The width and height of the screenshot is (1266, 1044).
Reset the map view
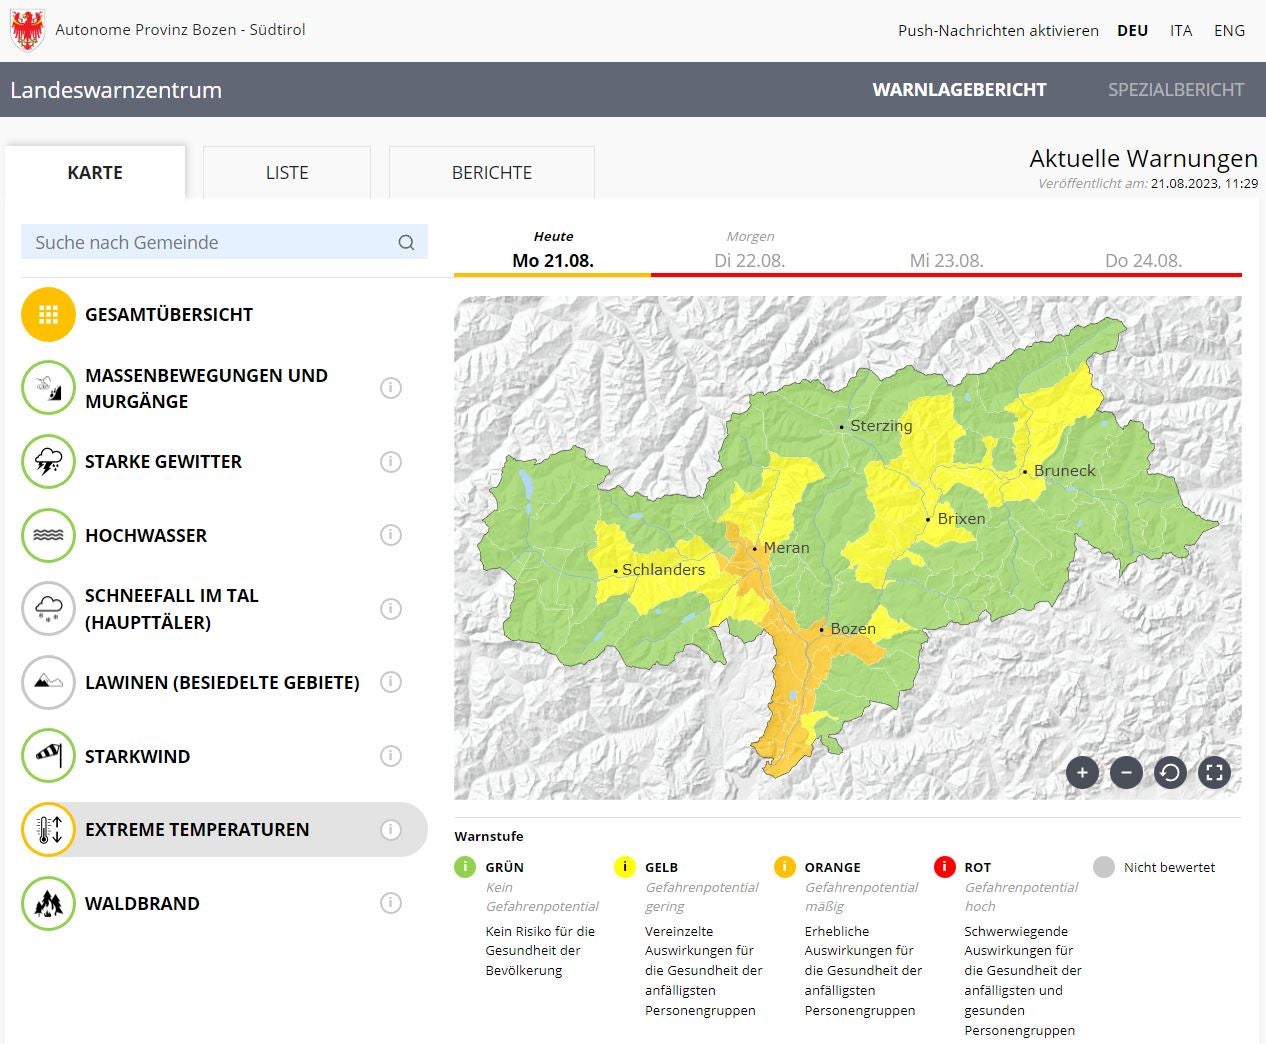pyautogui.click(x=1170, y=772)
